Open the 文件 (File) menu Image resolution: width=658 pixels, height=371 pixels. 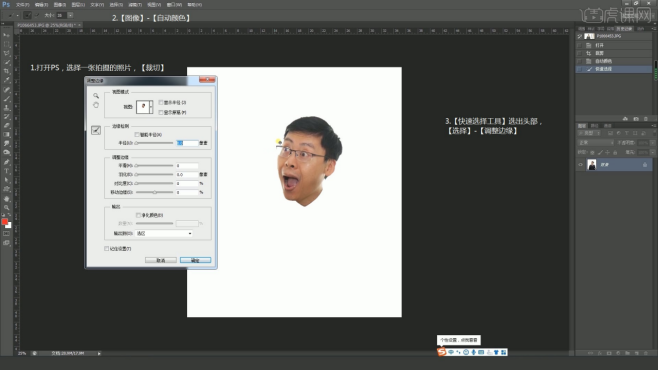[22, 5]
